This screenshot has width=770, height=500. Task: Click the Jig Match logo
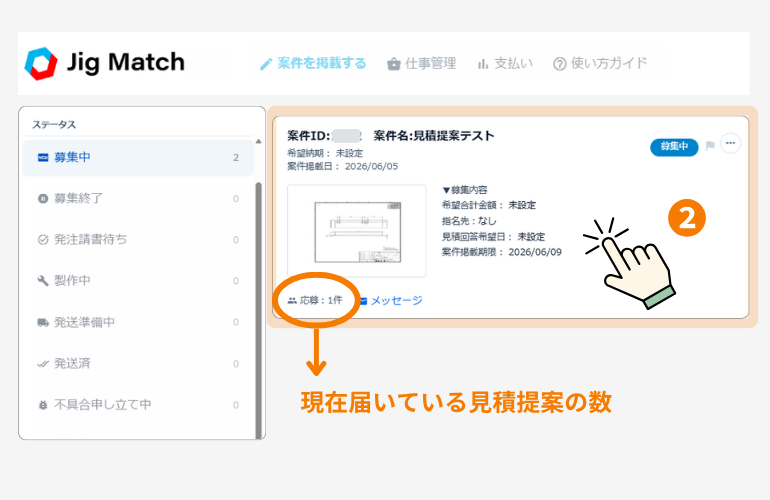click(x=105, y=63)
